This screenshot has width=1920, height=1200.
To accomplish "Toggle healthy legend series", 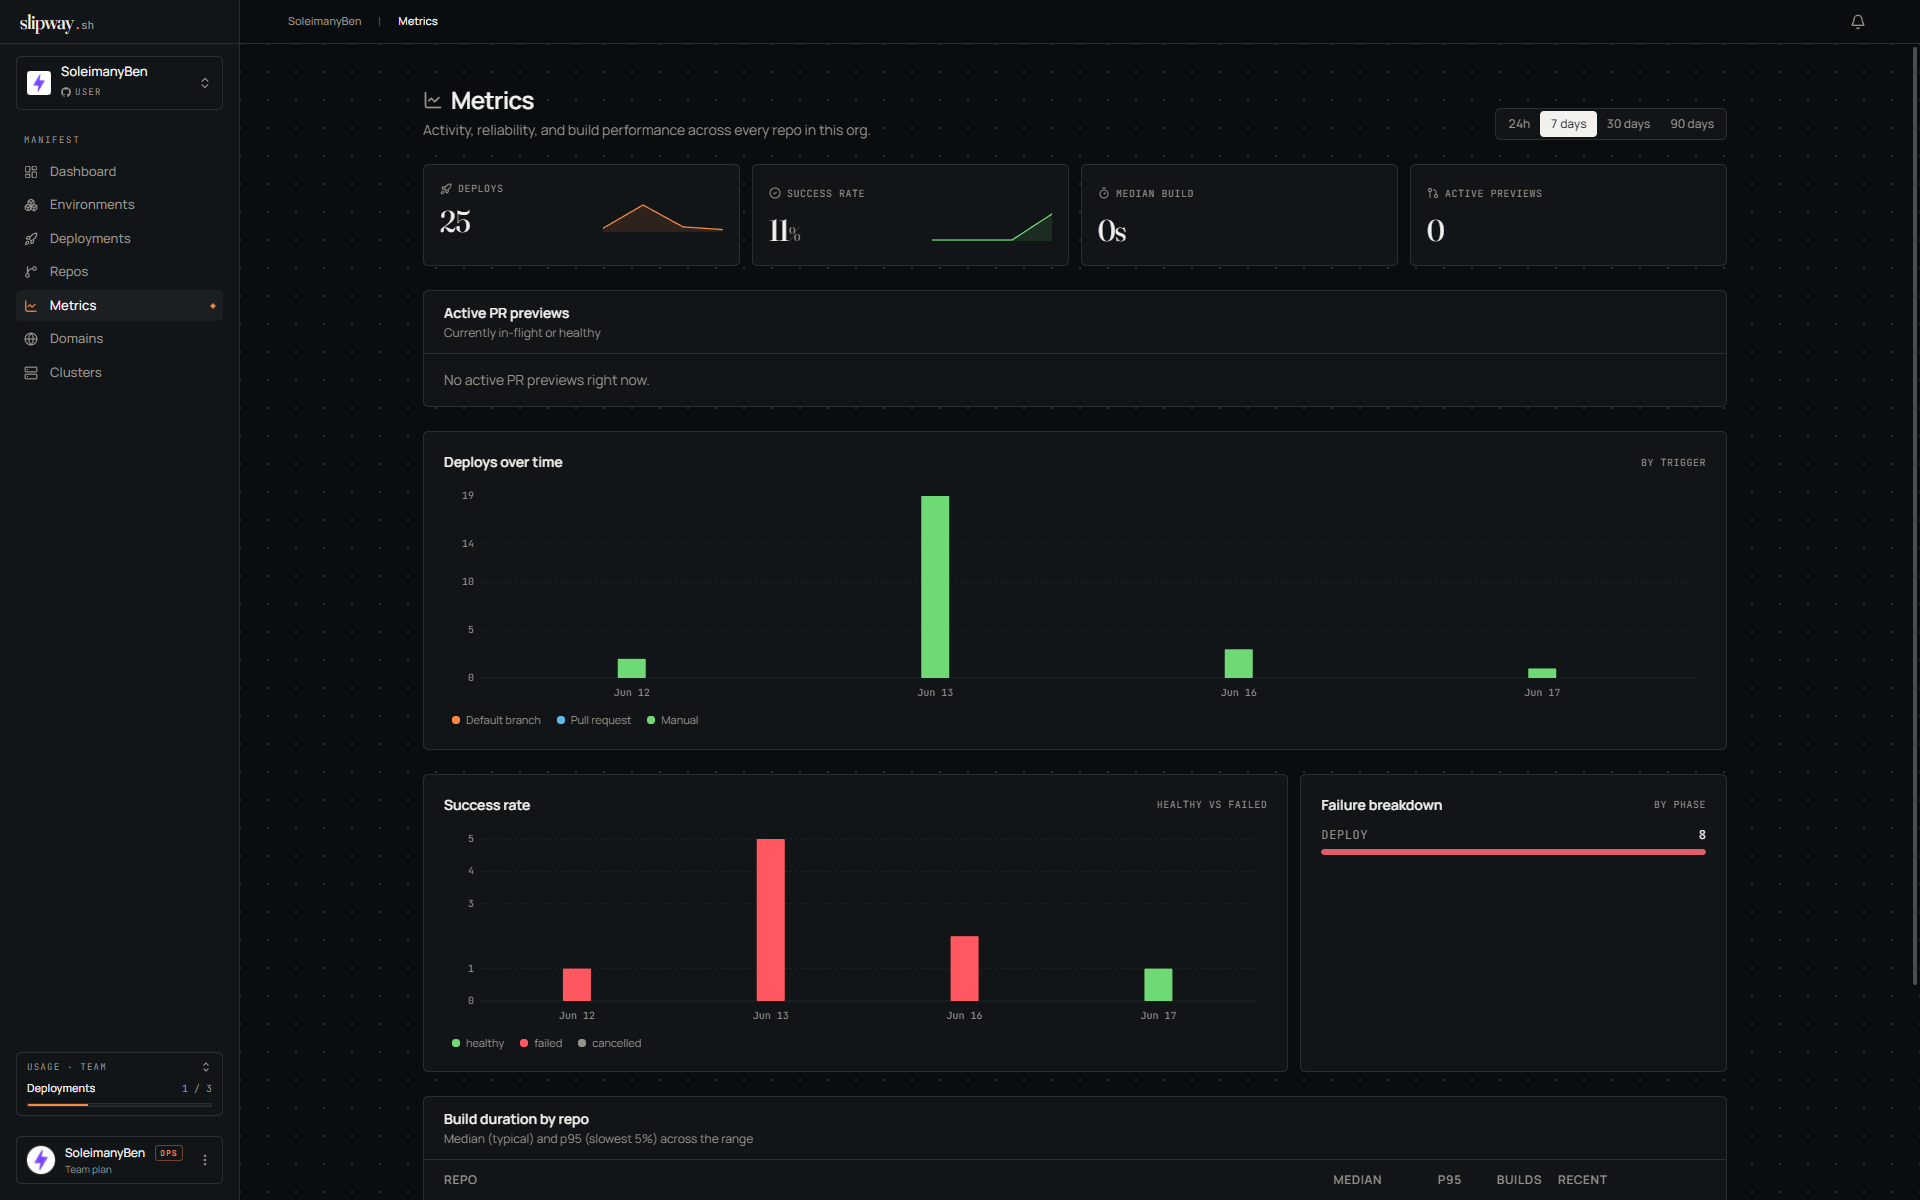I will pyautogui.click(x=478, y=1043).
